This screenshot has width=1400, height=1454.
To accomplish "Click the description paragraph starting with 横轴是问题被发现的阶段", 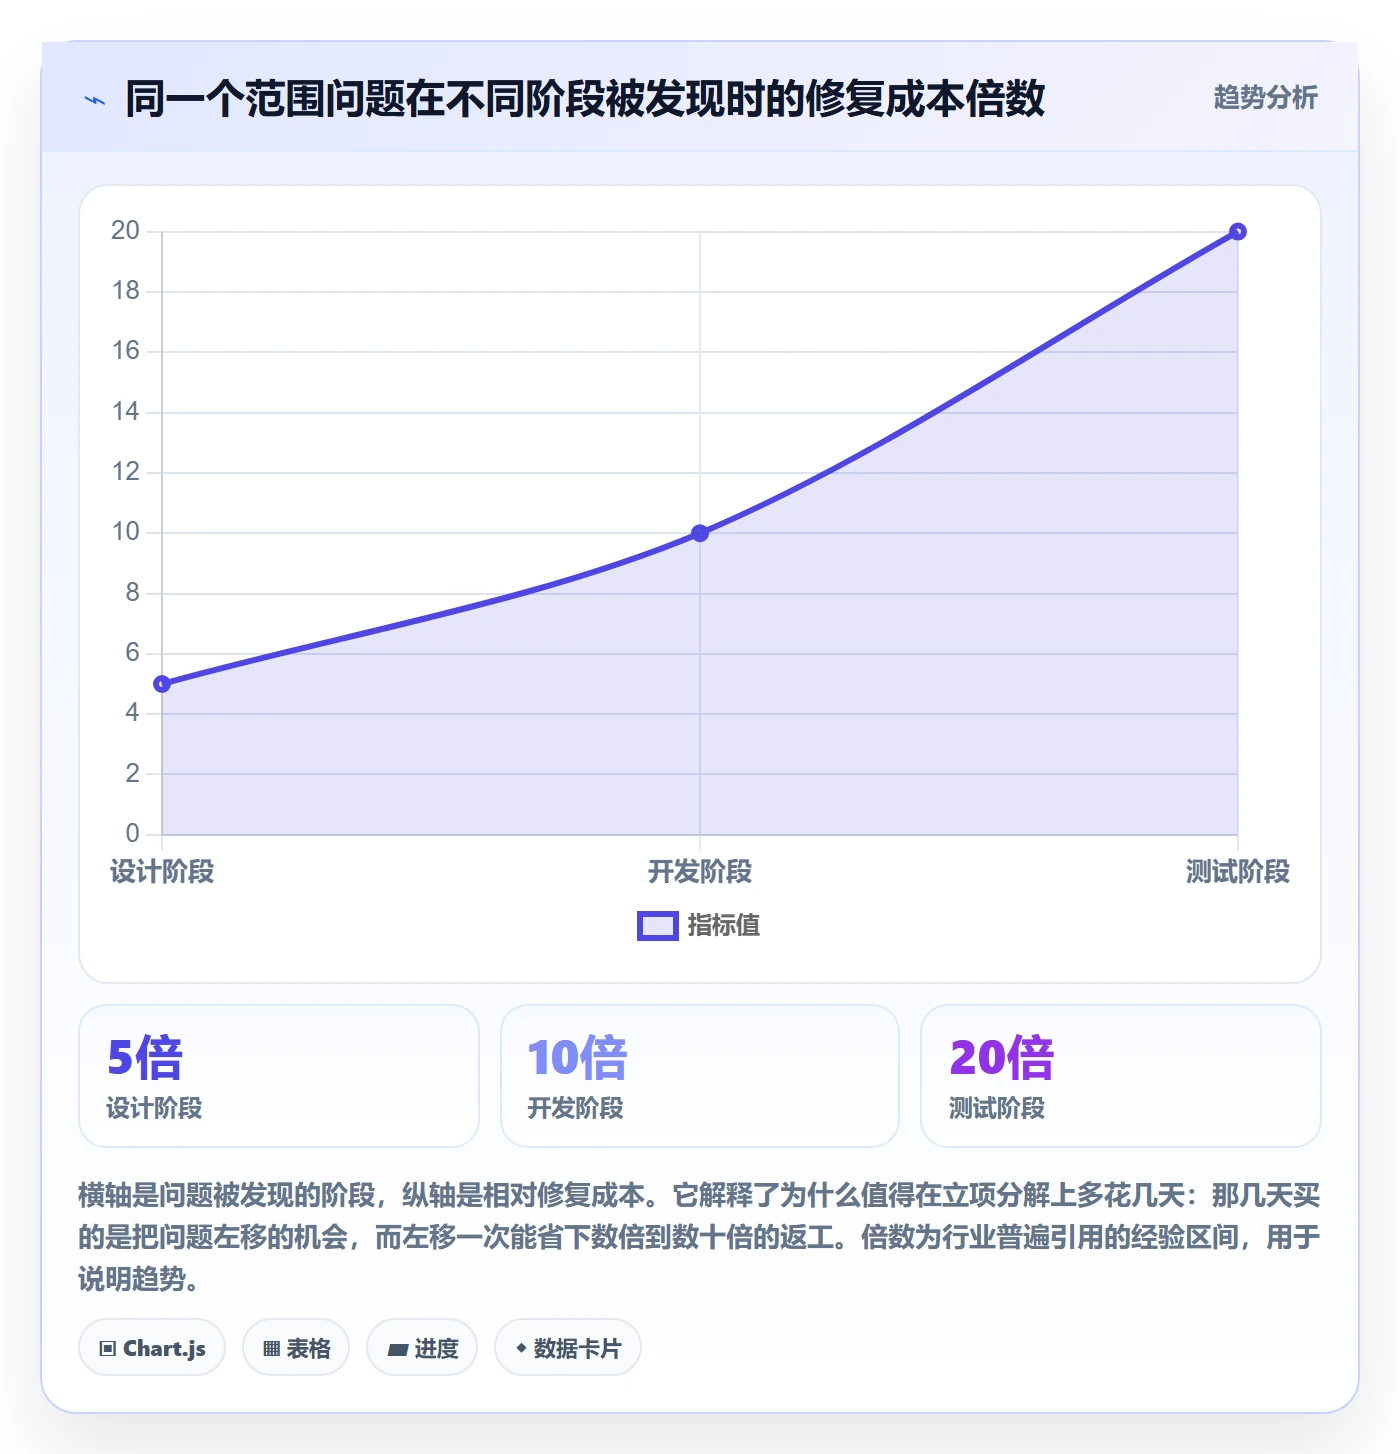I will (700, 1237).
